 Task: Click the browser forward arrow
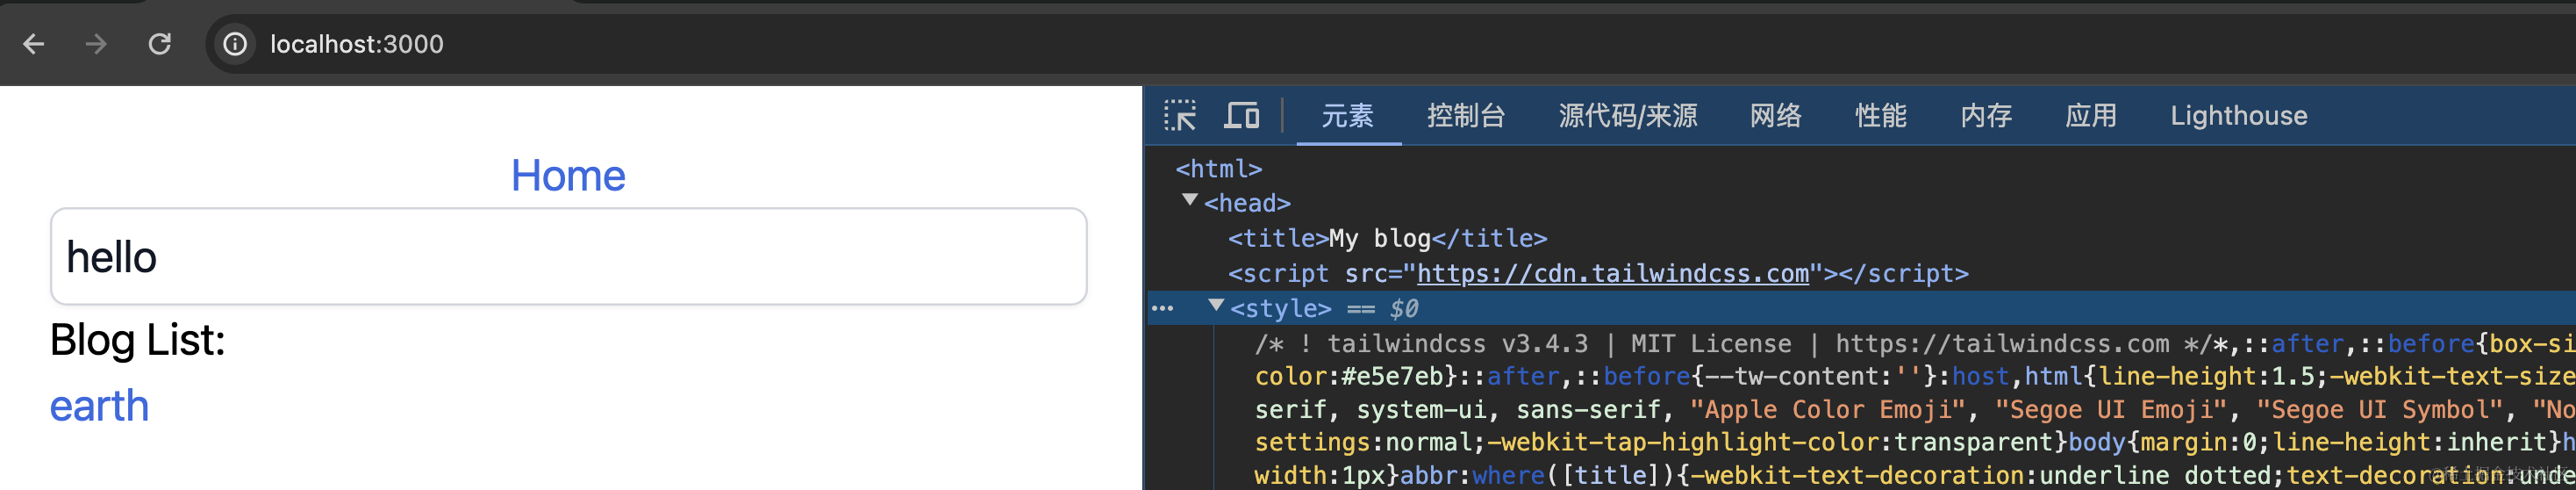coord(96,44)
